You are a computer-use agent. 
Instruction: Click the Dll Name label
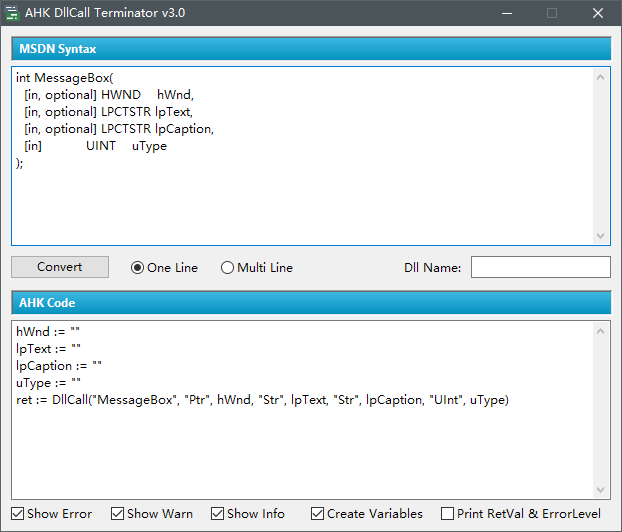(x=432, y=268)
